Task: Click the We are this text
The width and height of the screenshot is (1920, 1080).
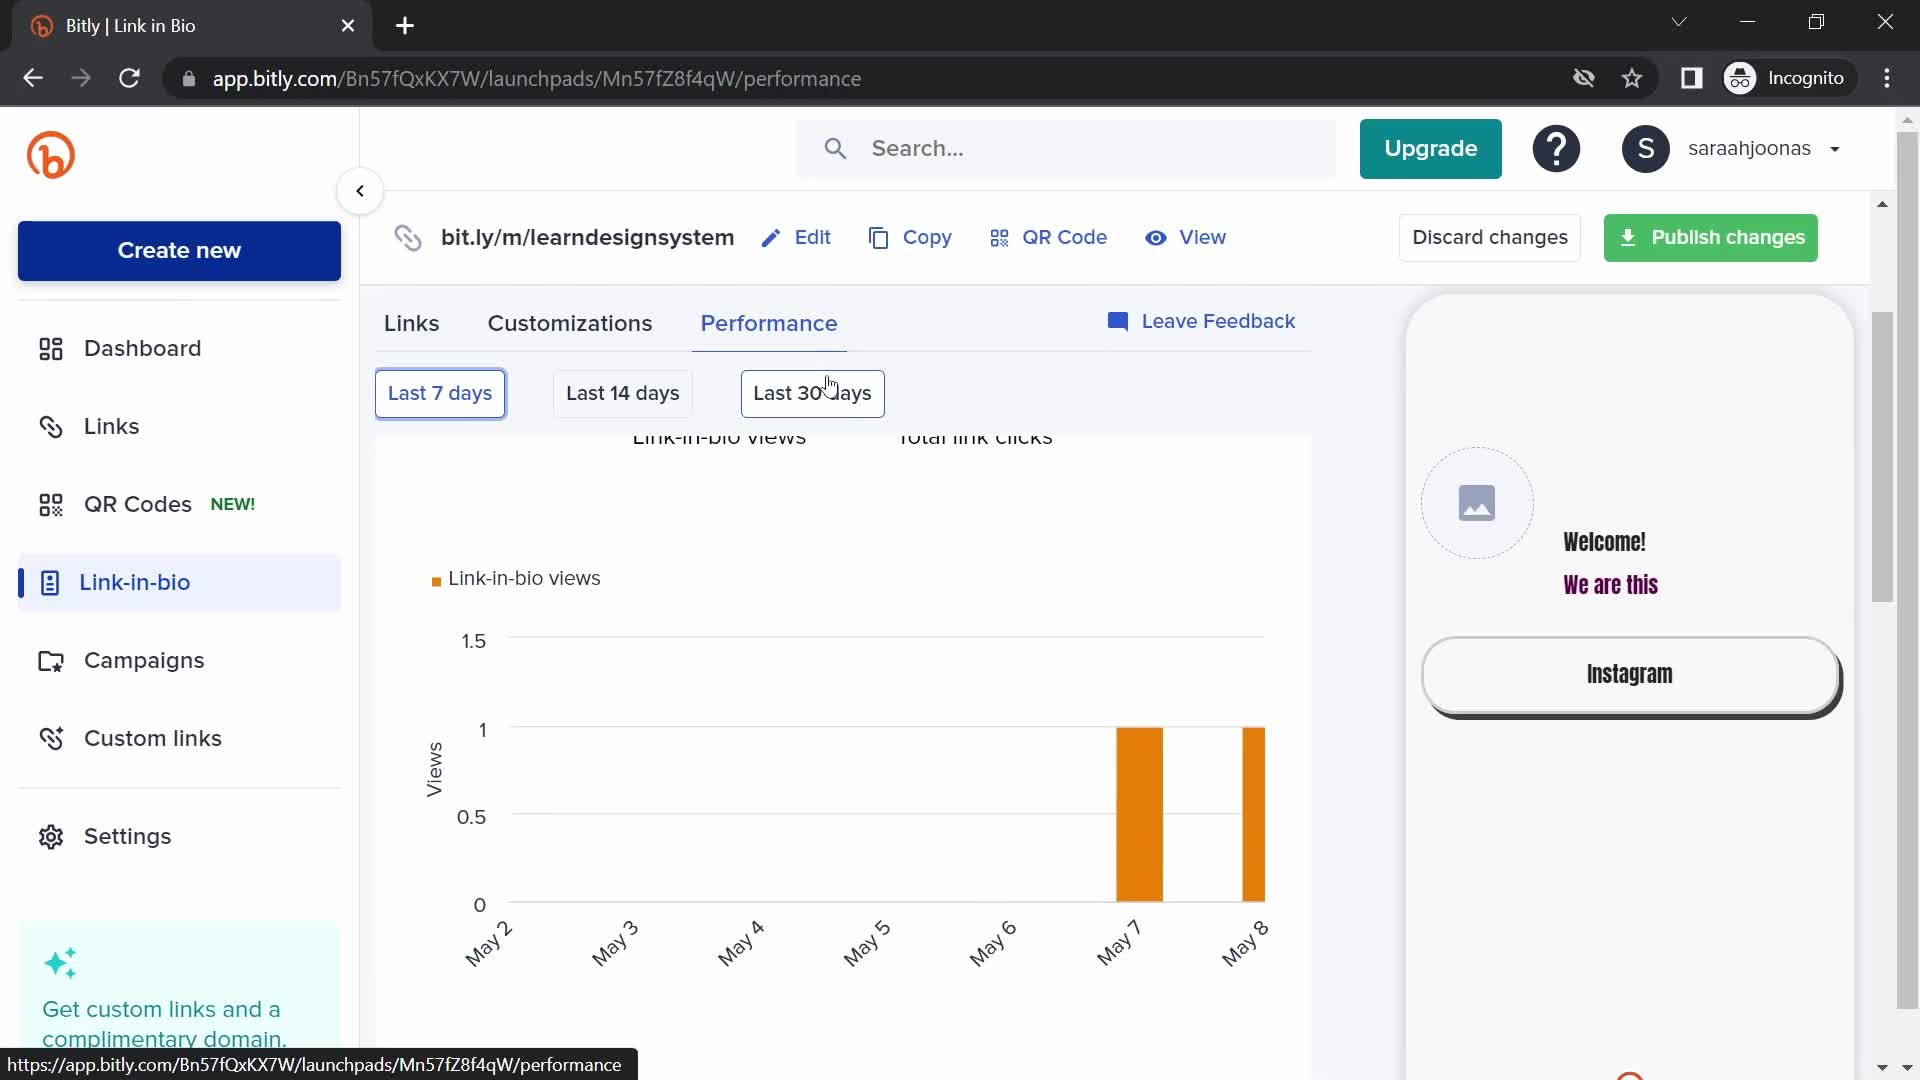Action: tap(1610, 585)
